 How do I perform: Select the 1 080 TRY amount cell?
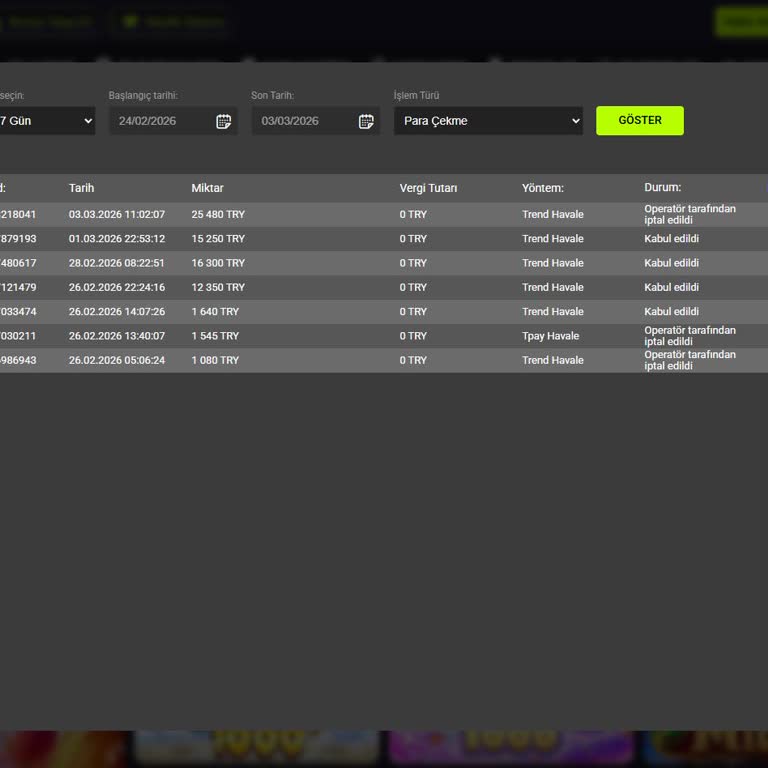tap(215, 360)
